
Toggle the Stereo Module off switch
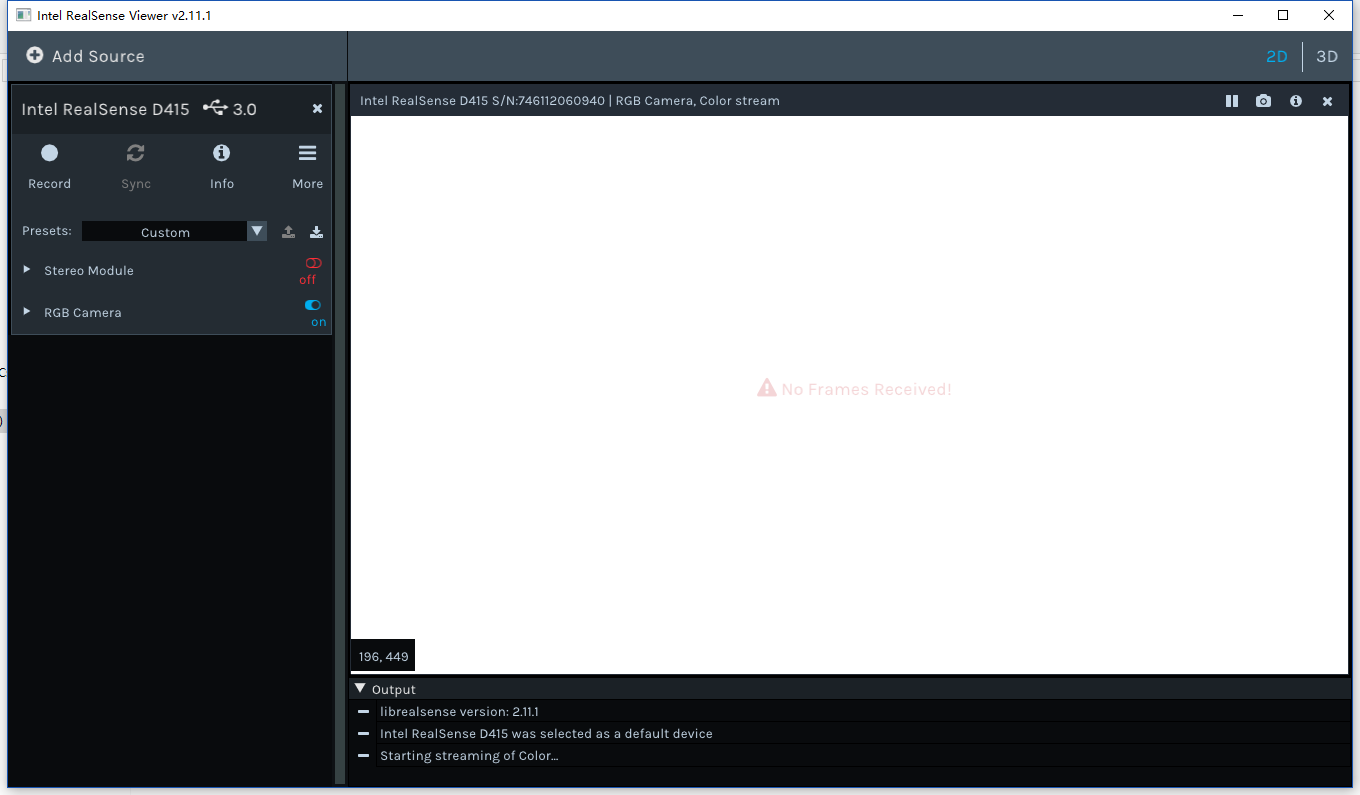coord(311,263)
